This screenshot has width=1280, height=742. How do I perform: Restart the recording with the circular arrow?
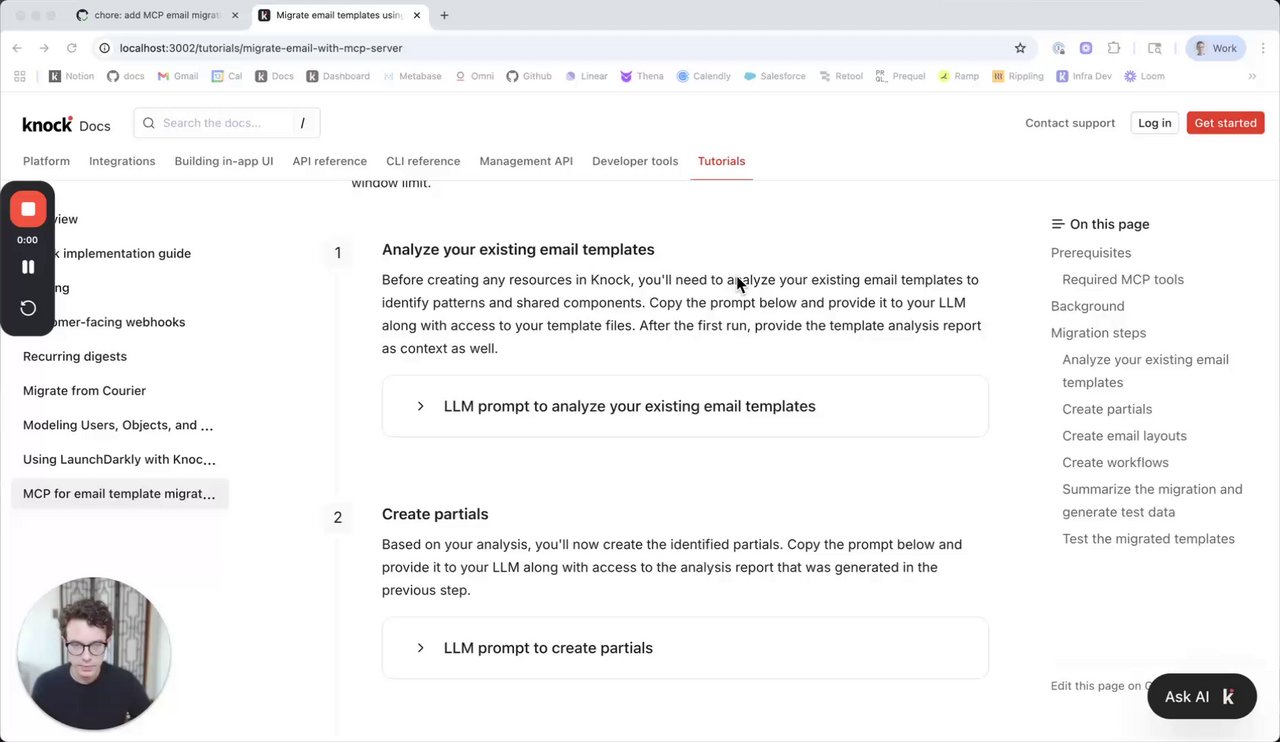coord(28,308)
